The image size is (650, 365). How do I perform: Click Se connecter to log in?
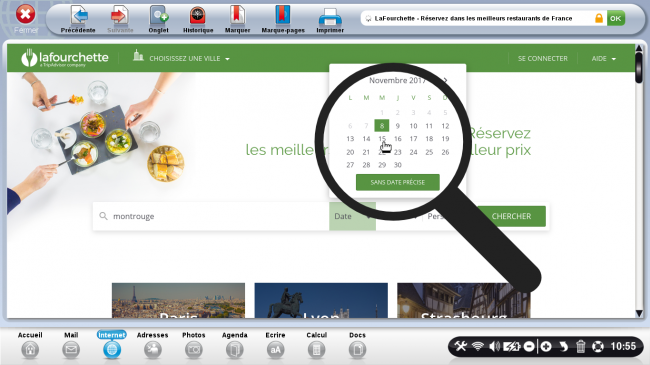pyautogui.click(x=543, y=58)
